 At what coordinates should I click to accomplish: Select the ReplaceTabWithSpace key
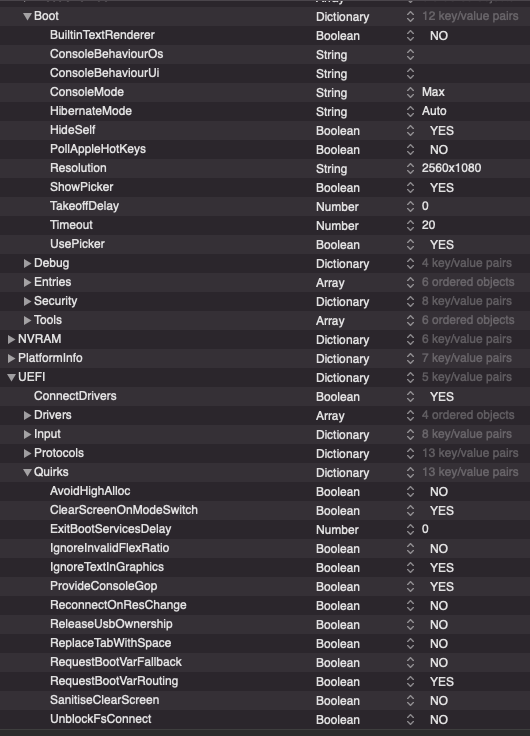tap(110, 643)
